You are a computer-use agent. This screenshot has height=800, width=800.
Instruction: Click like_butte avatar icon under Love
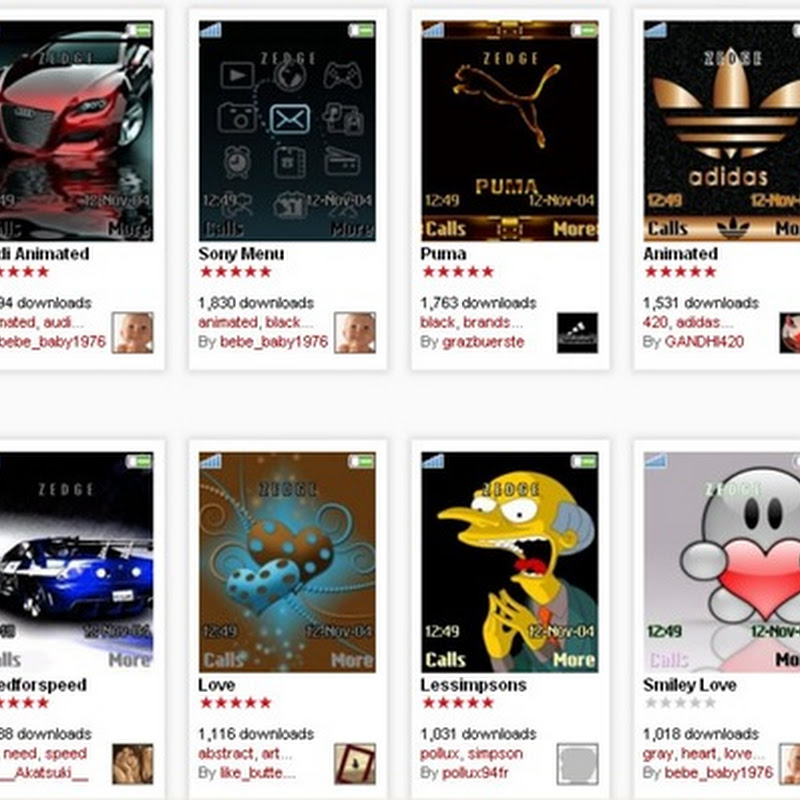point(355,764)
